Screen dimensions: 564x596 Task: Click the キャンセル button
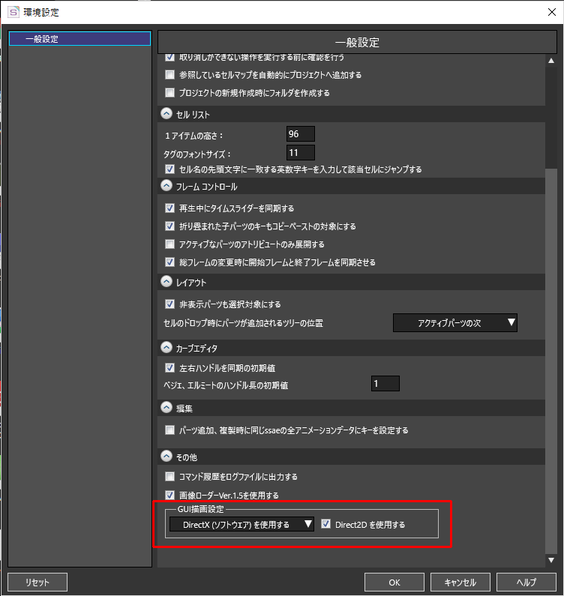point(460,582)
